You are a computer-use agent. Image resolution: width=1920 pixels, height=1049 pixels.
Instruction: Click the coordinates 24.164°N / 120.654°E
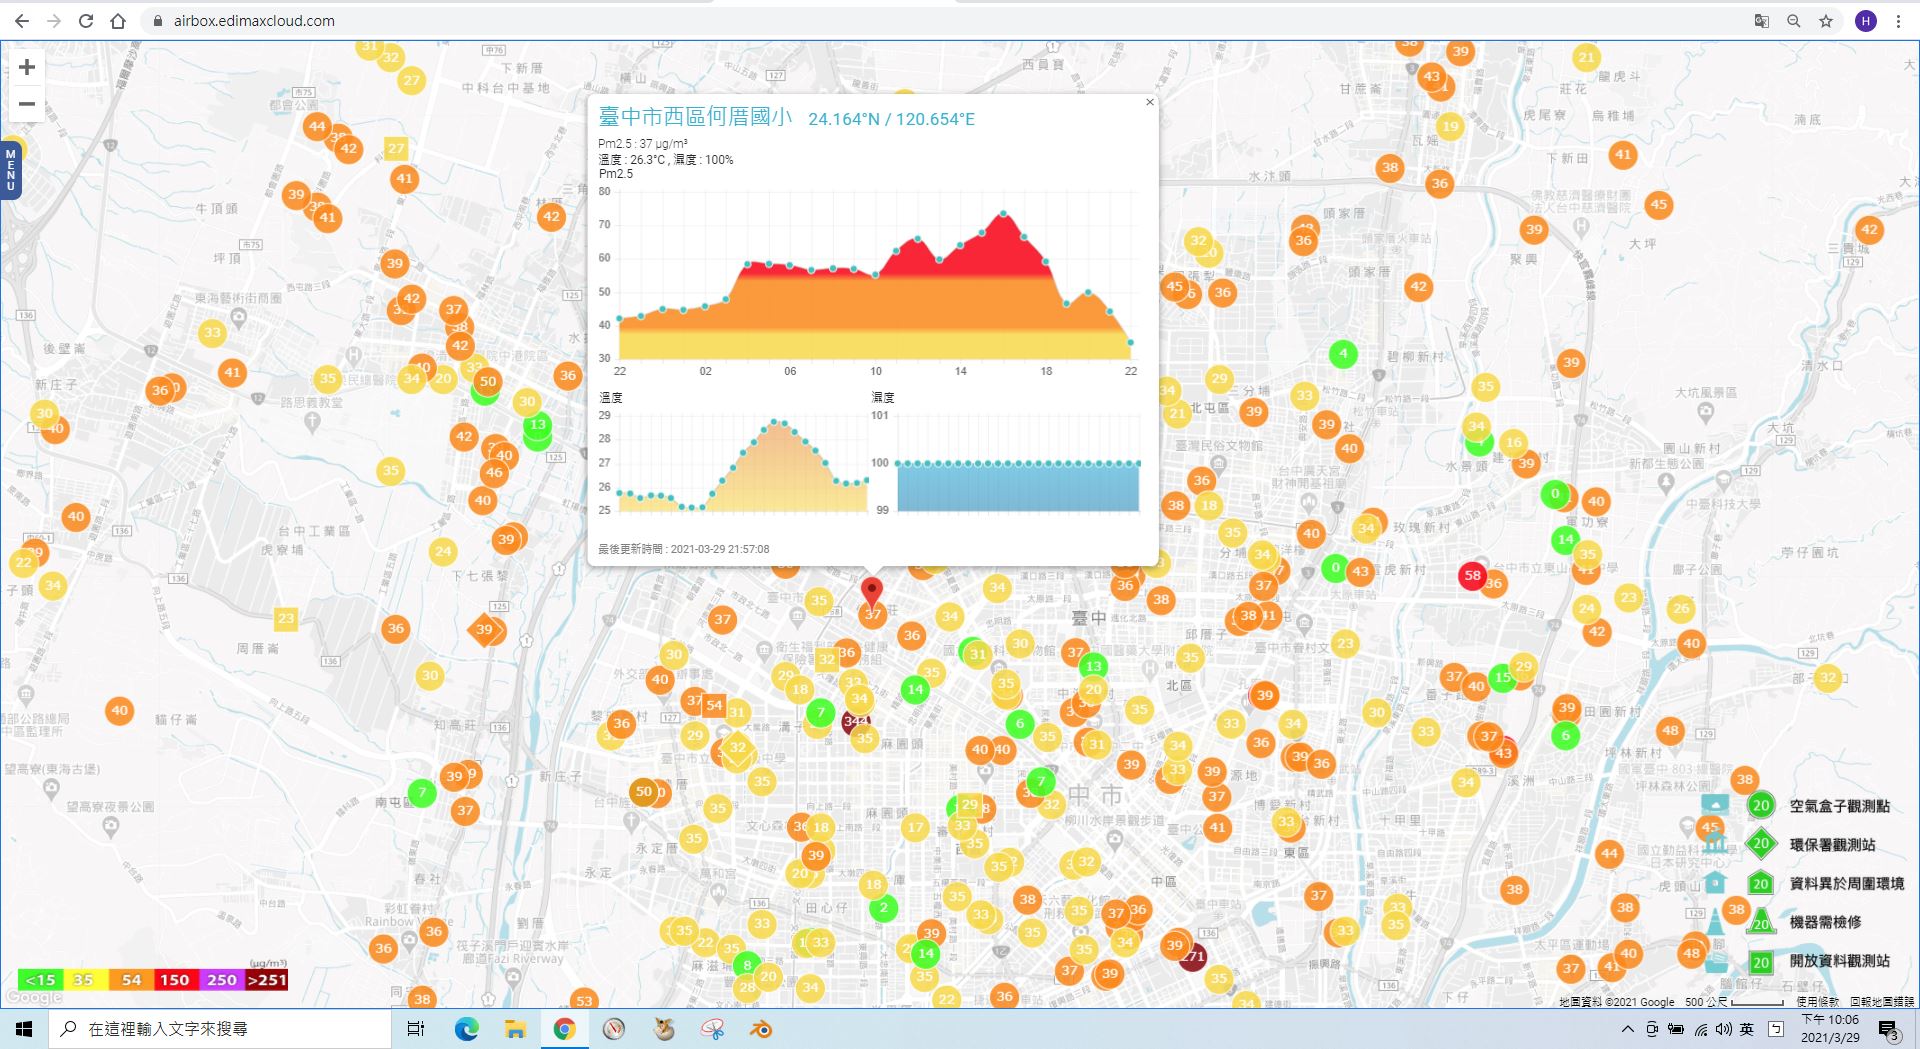click(891, 119)
